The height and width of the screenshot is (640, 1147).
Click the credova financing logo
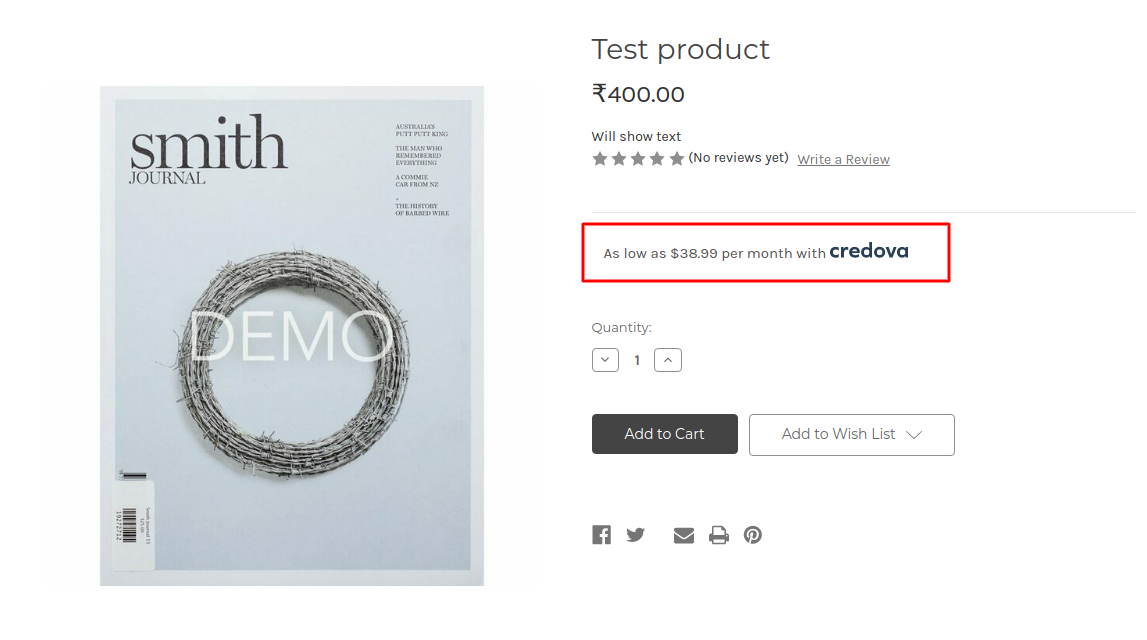869,251
